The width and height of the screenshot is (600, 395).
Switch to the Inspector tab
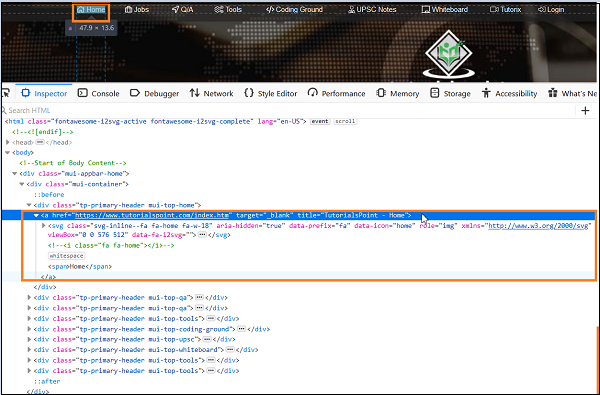point(44,93)
